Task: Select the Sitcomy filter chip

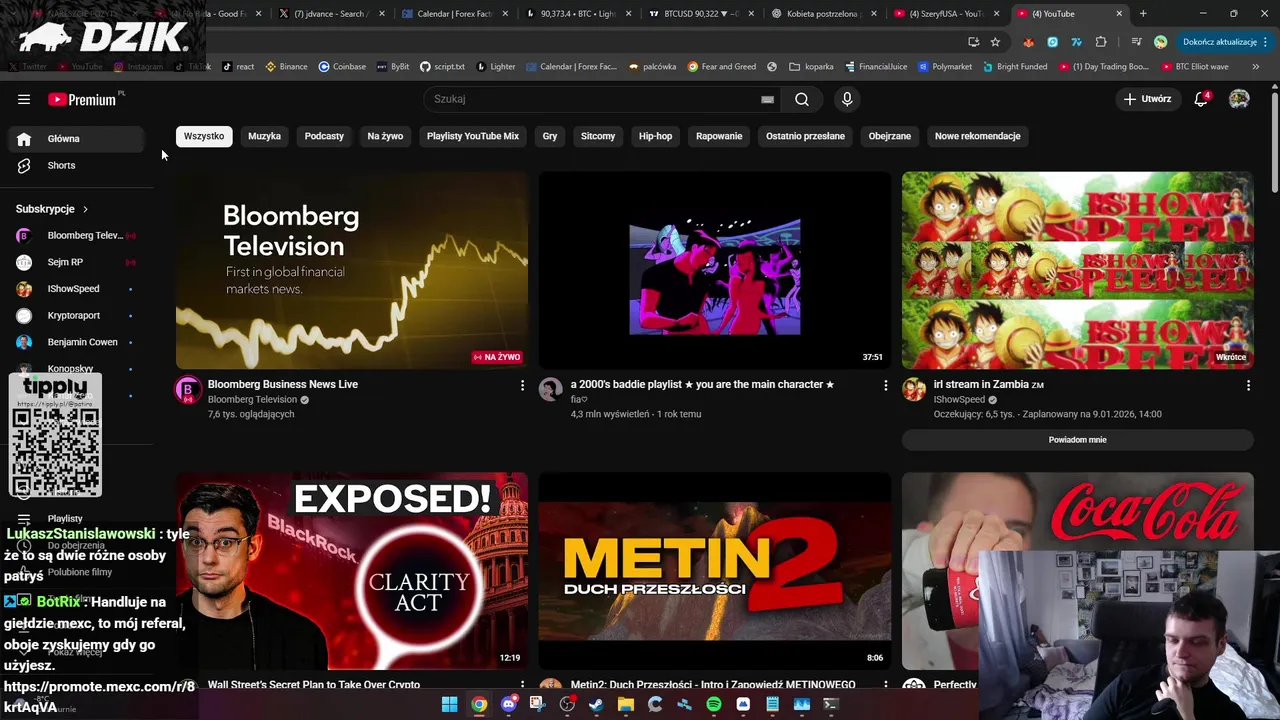Action: click(x=598, y=136)
